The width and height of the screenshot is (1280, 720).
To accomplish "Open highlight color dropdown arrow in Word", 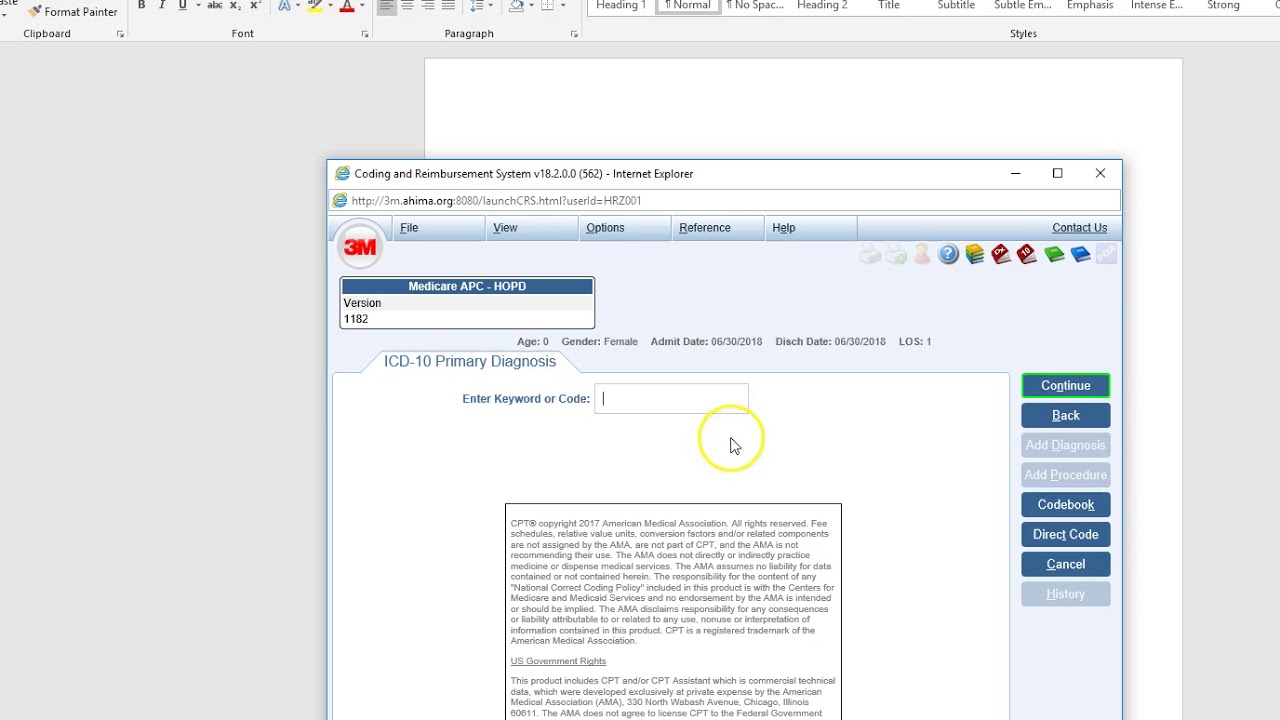I will [331, 6].
